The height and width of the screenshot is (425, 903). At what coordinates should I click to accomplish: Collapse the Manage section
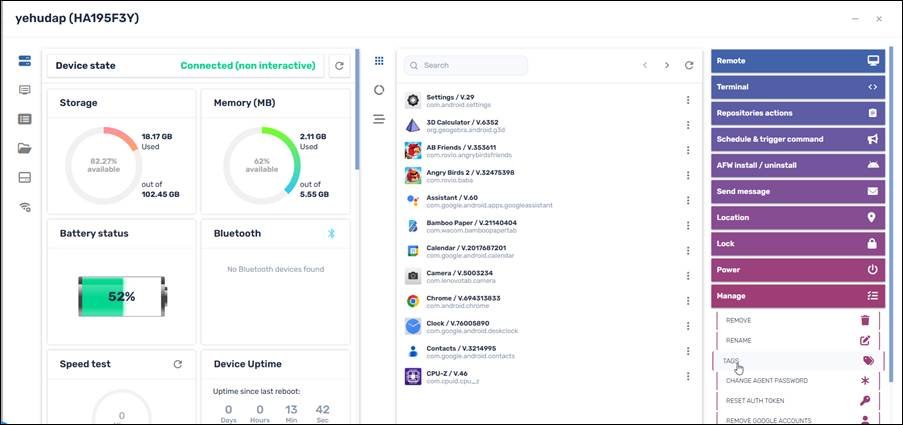click(798, 296)
